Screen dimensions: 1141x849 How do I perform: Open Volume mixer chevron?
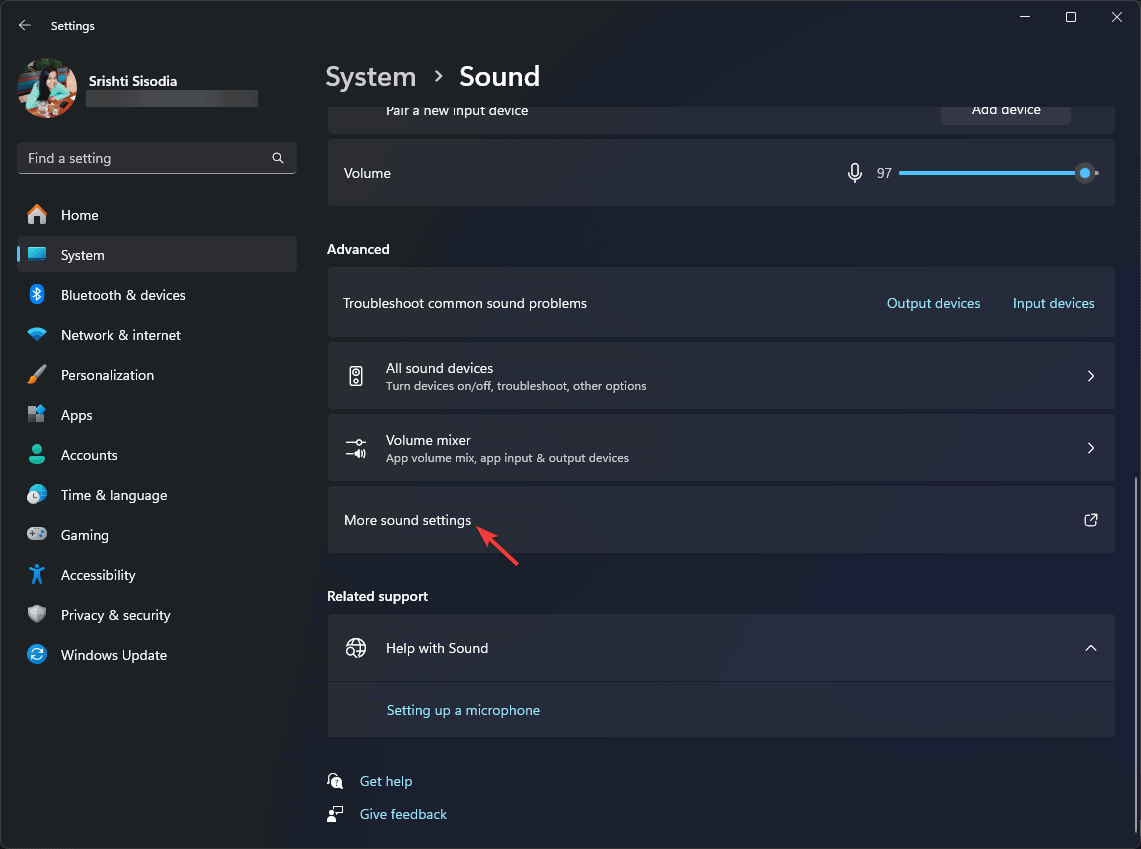coord(1091,448)
